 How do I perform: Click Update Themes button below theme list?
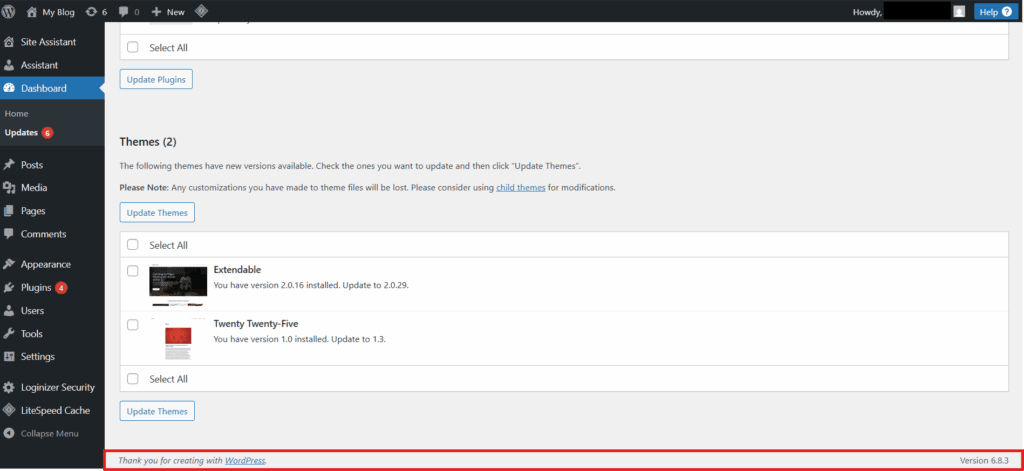[157, 412]
